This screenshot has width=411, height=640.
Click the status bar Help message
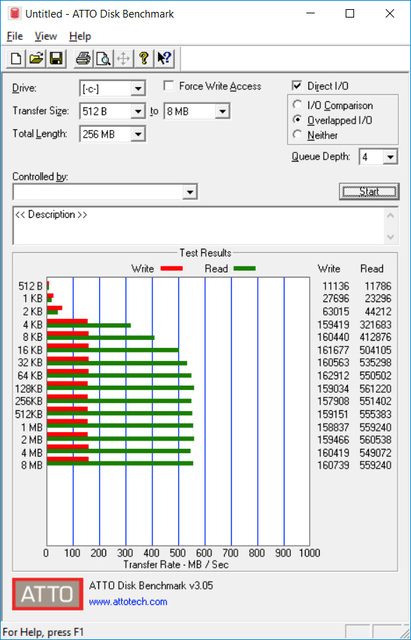[43, 632]
